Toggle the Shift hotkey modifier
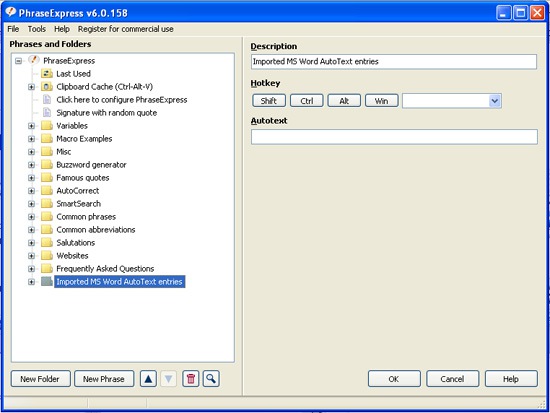 tap(269, 101)
